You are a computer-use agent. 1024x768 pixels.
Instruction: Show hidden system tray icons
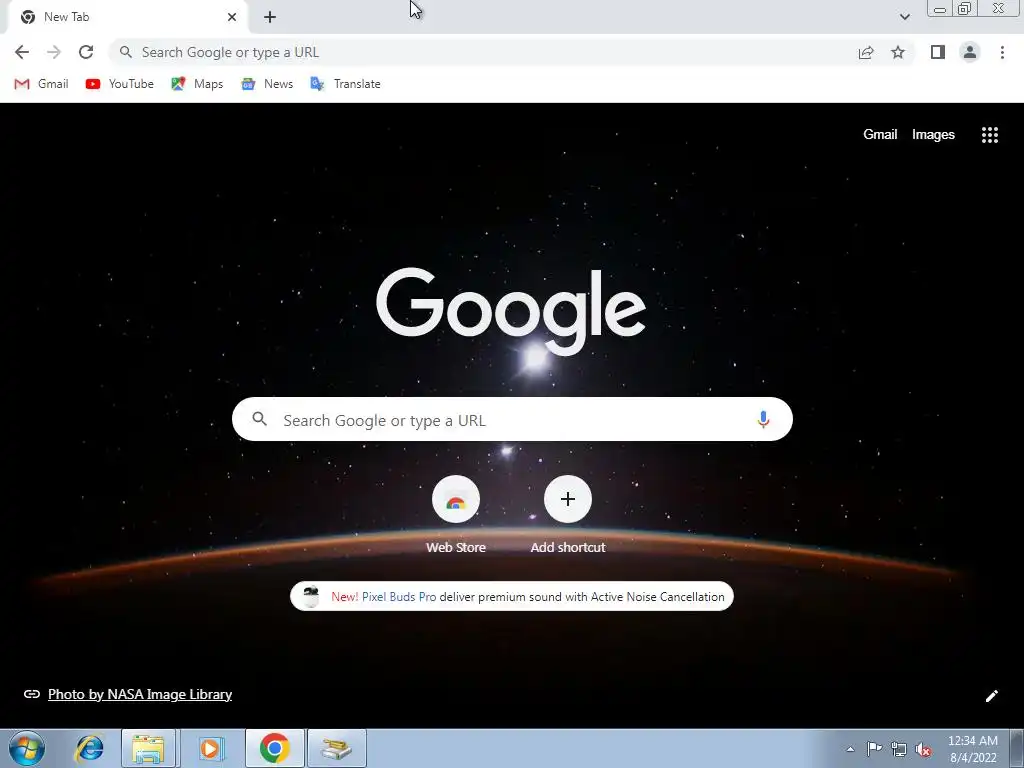tap(850, 749)
